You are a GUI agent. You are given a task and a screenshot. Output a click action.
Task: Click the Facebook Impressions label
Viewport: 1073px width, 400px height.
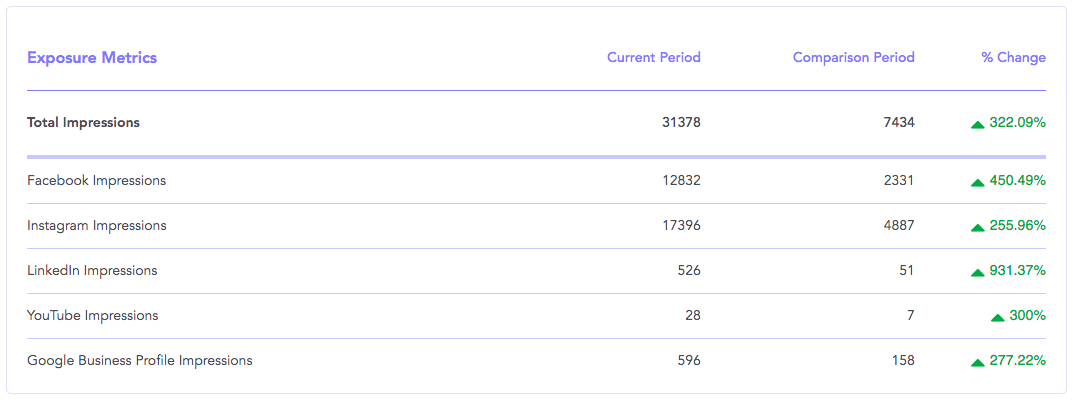coord(96,181)
